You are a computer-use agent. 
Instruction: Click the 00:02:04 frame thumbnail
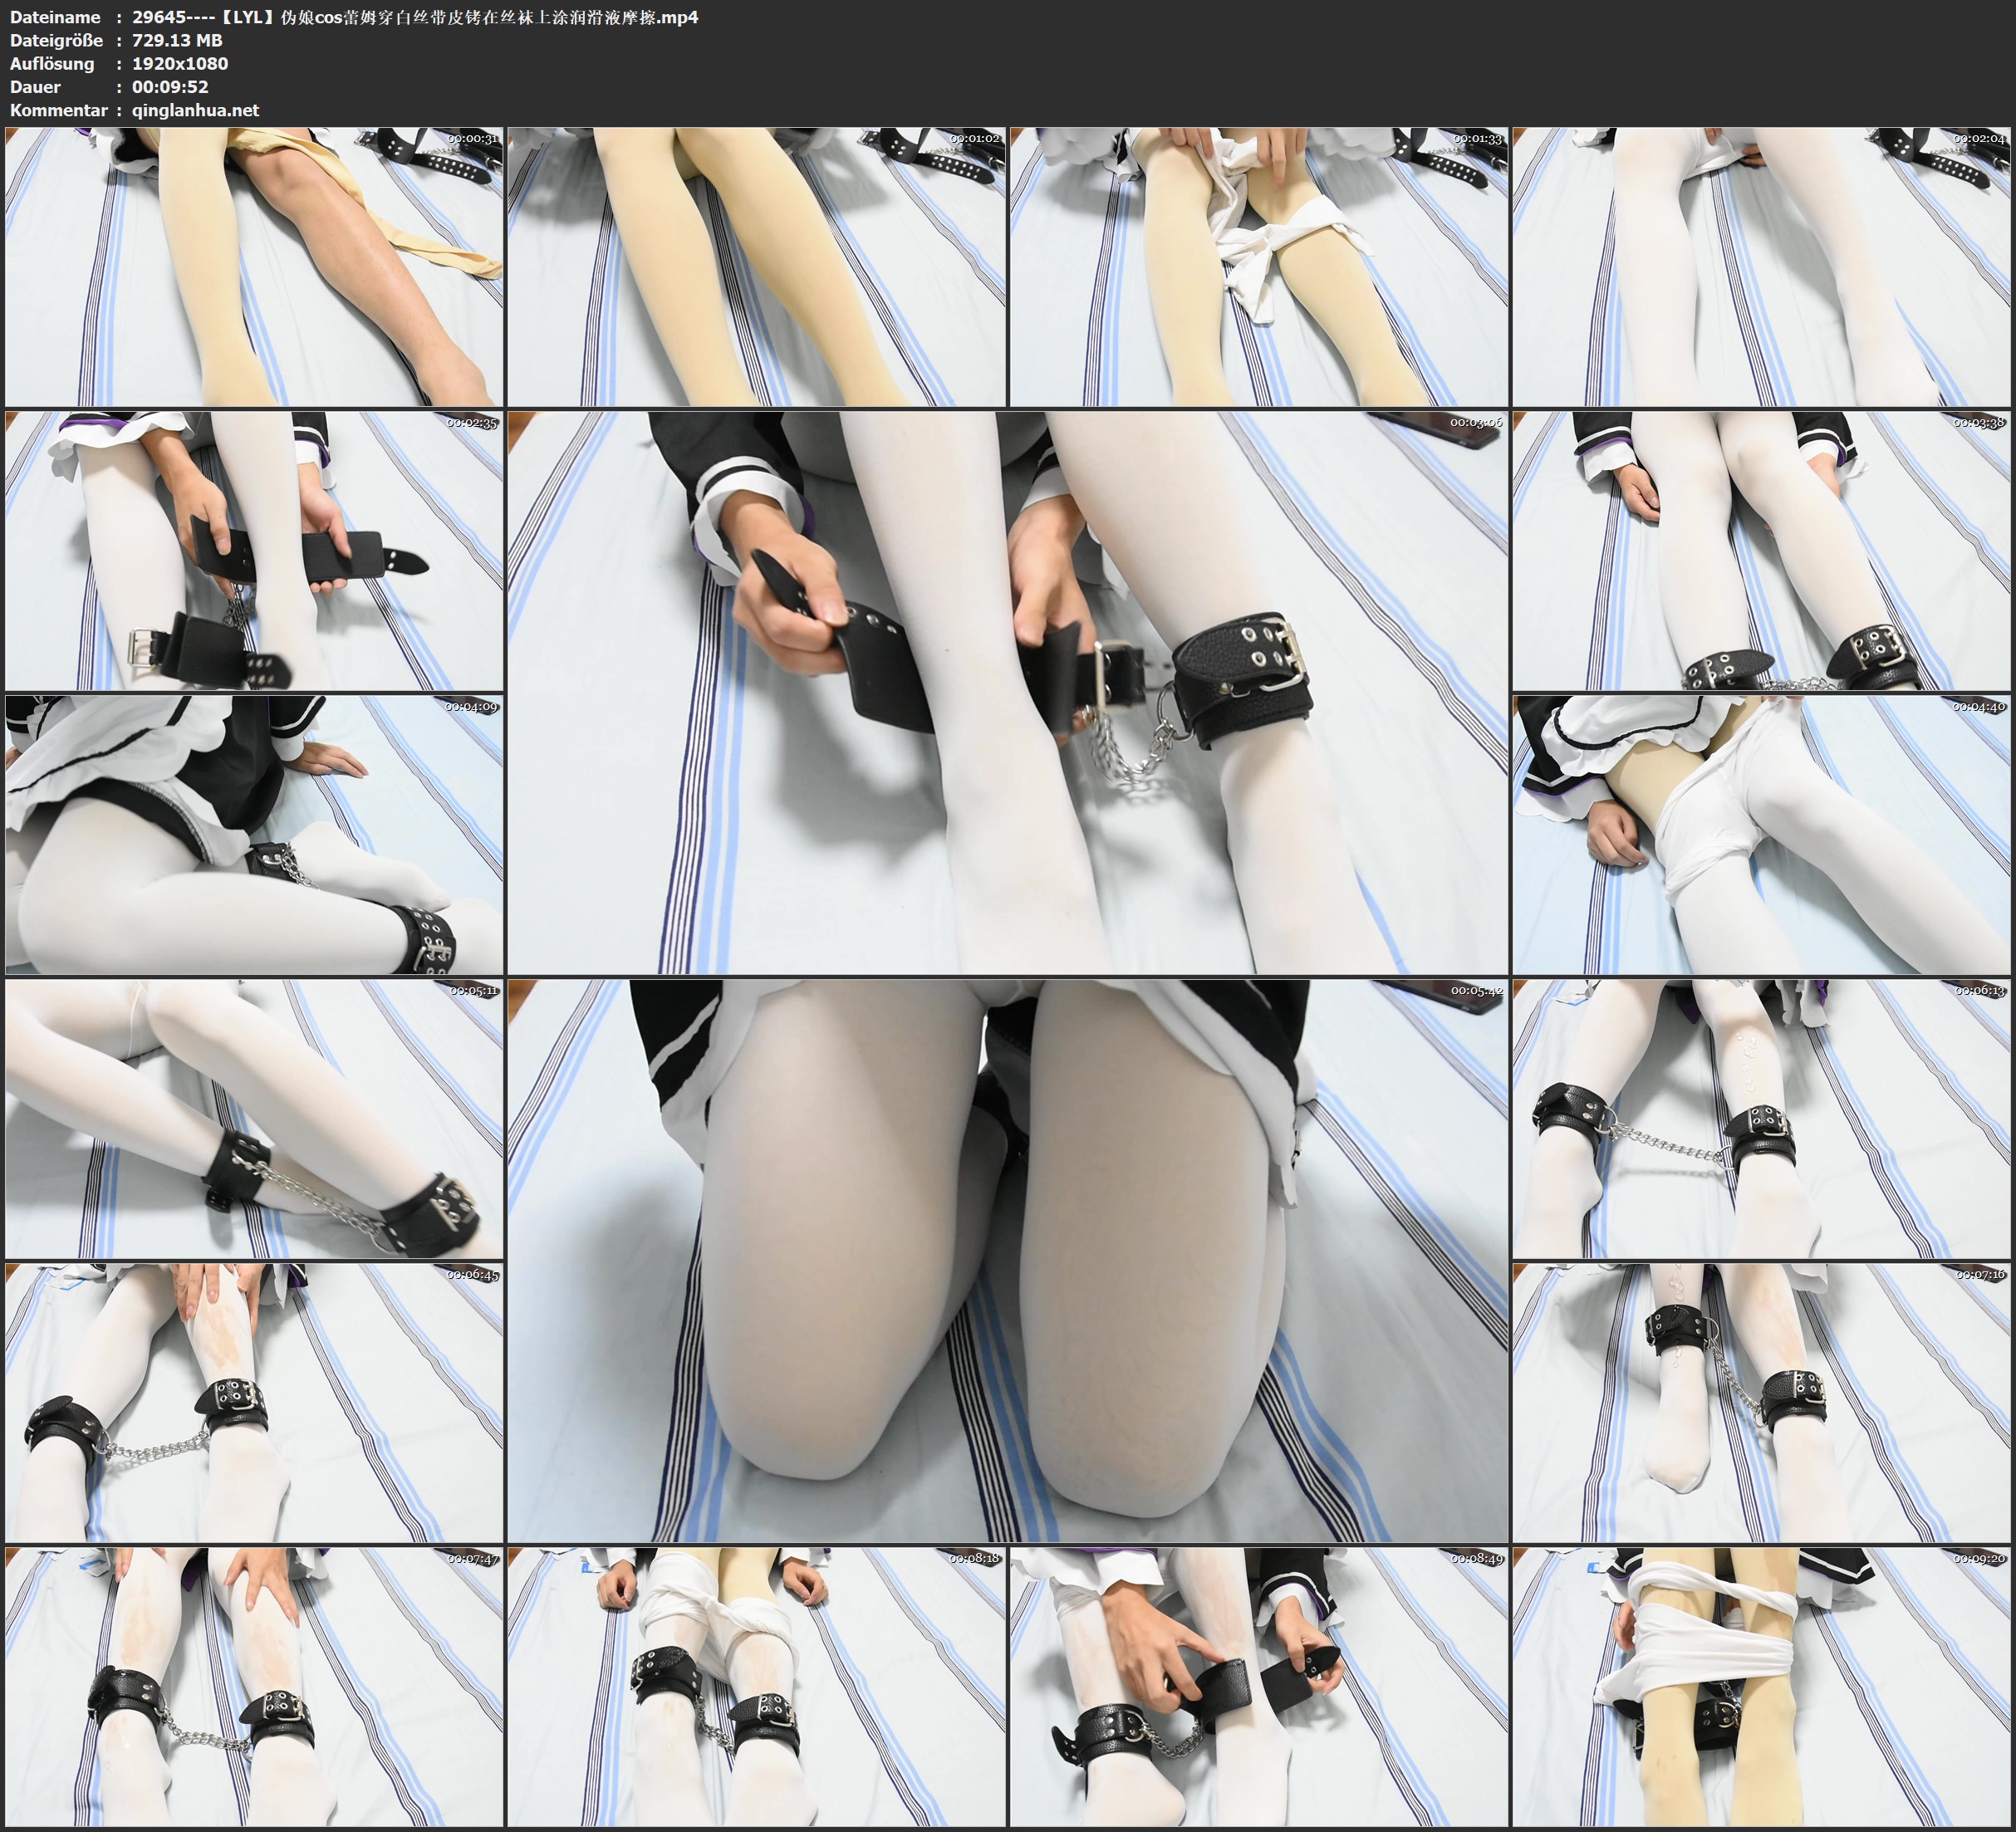pos(1761,267)
